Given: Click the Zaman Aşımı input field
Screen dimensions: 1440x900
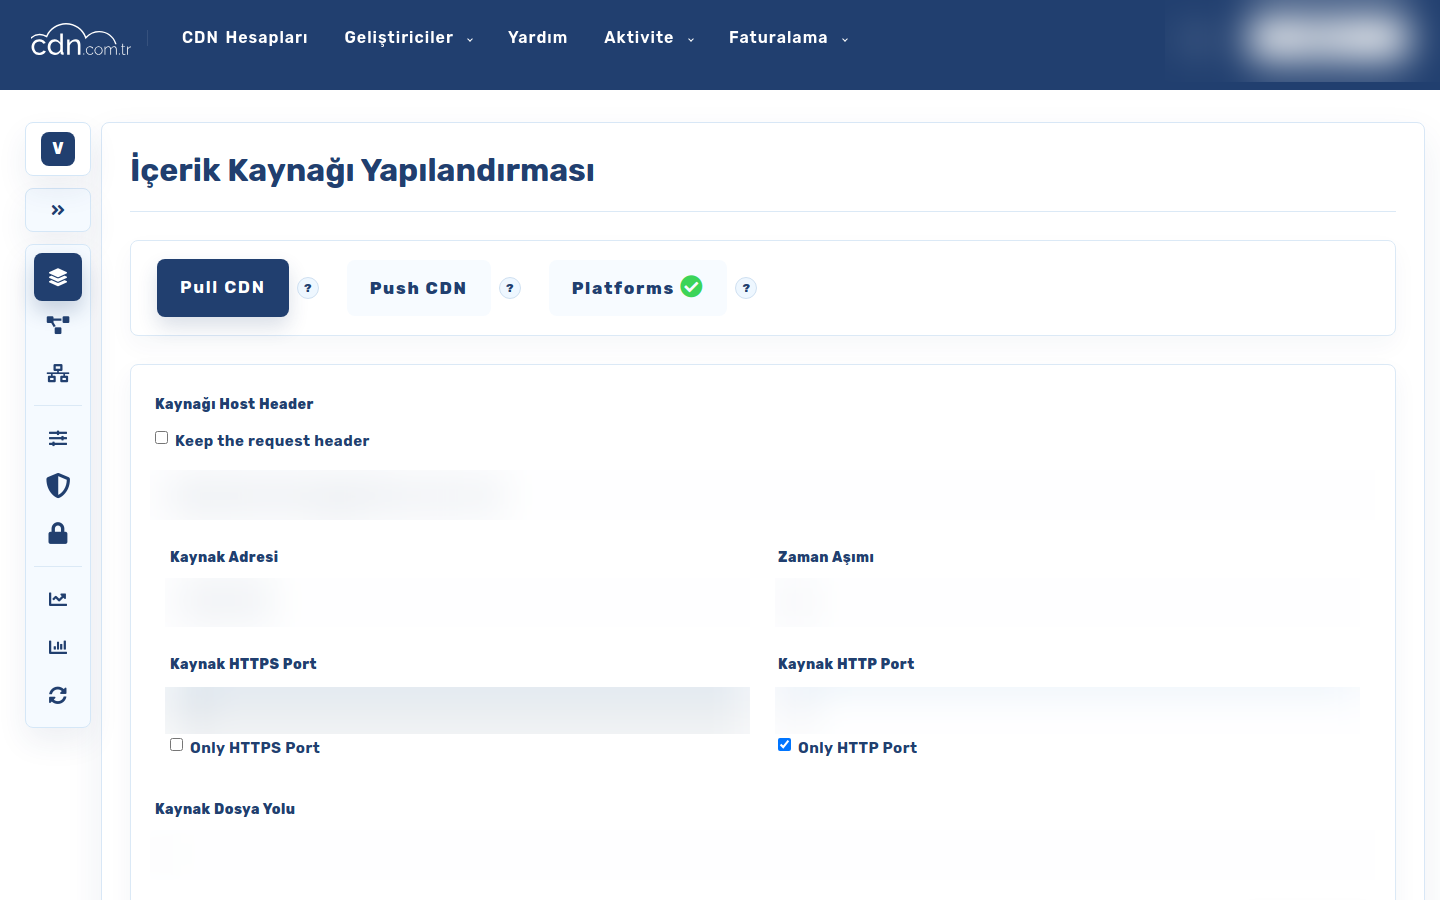Looking at the screenshot, I should [x=1067, y=602].
